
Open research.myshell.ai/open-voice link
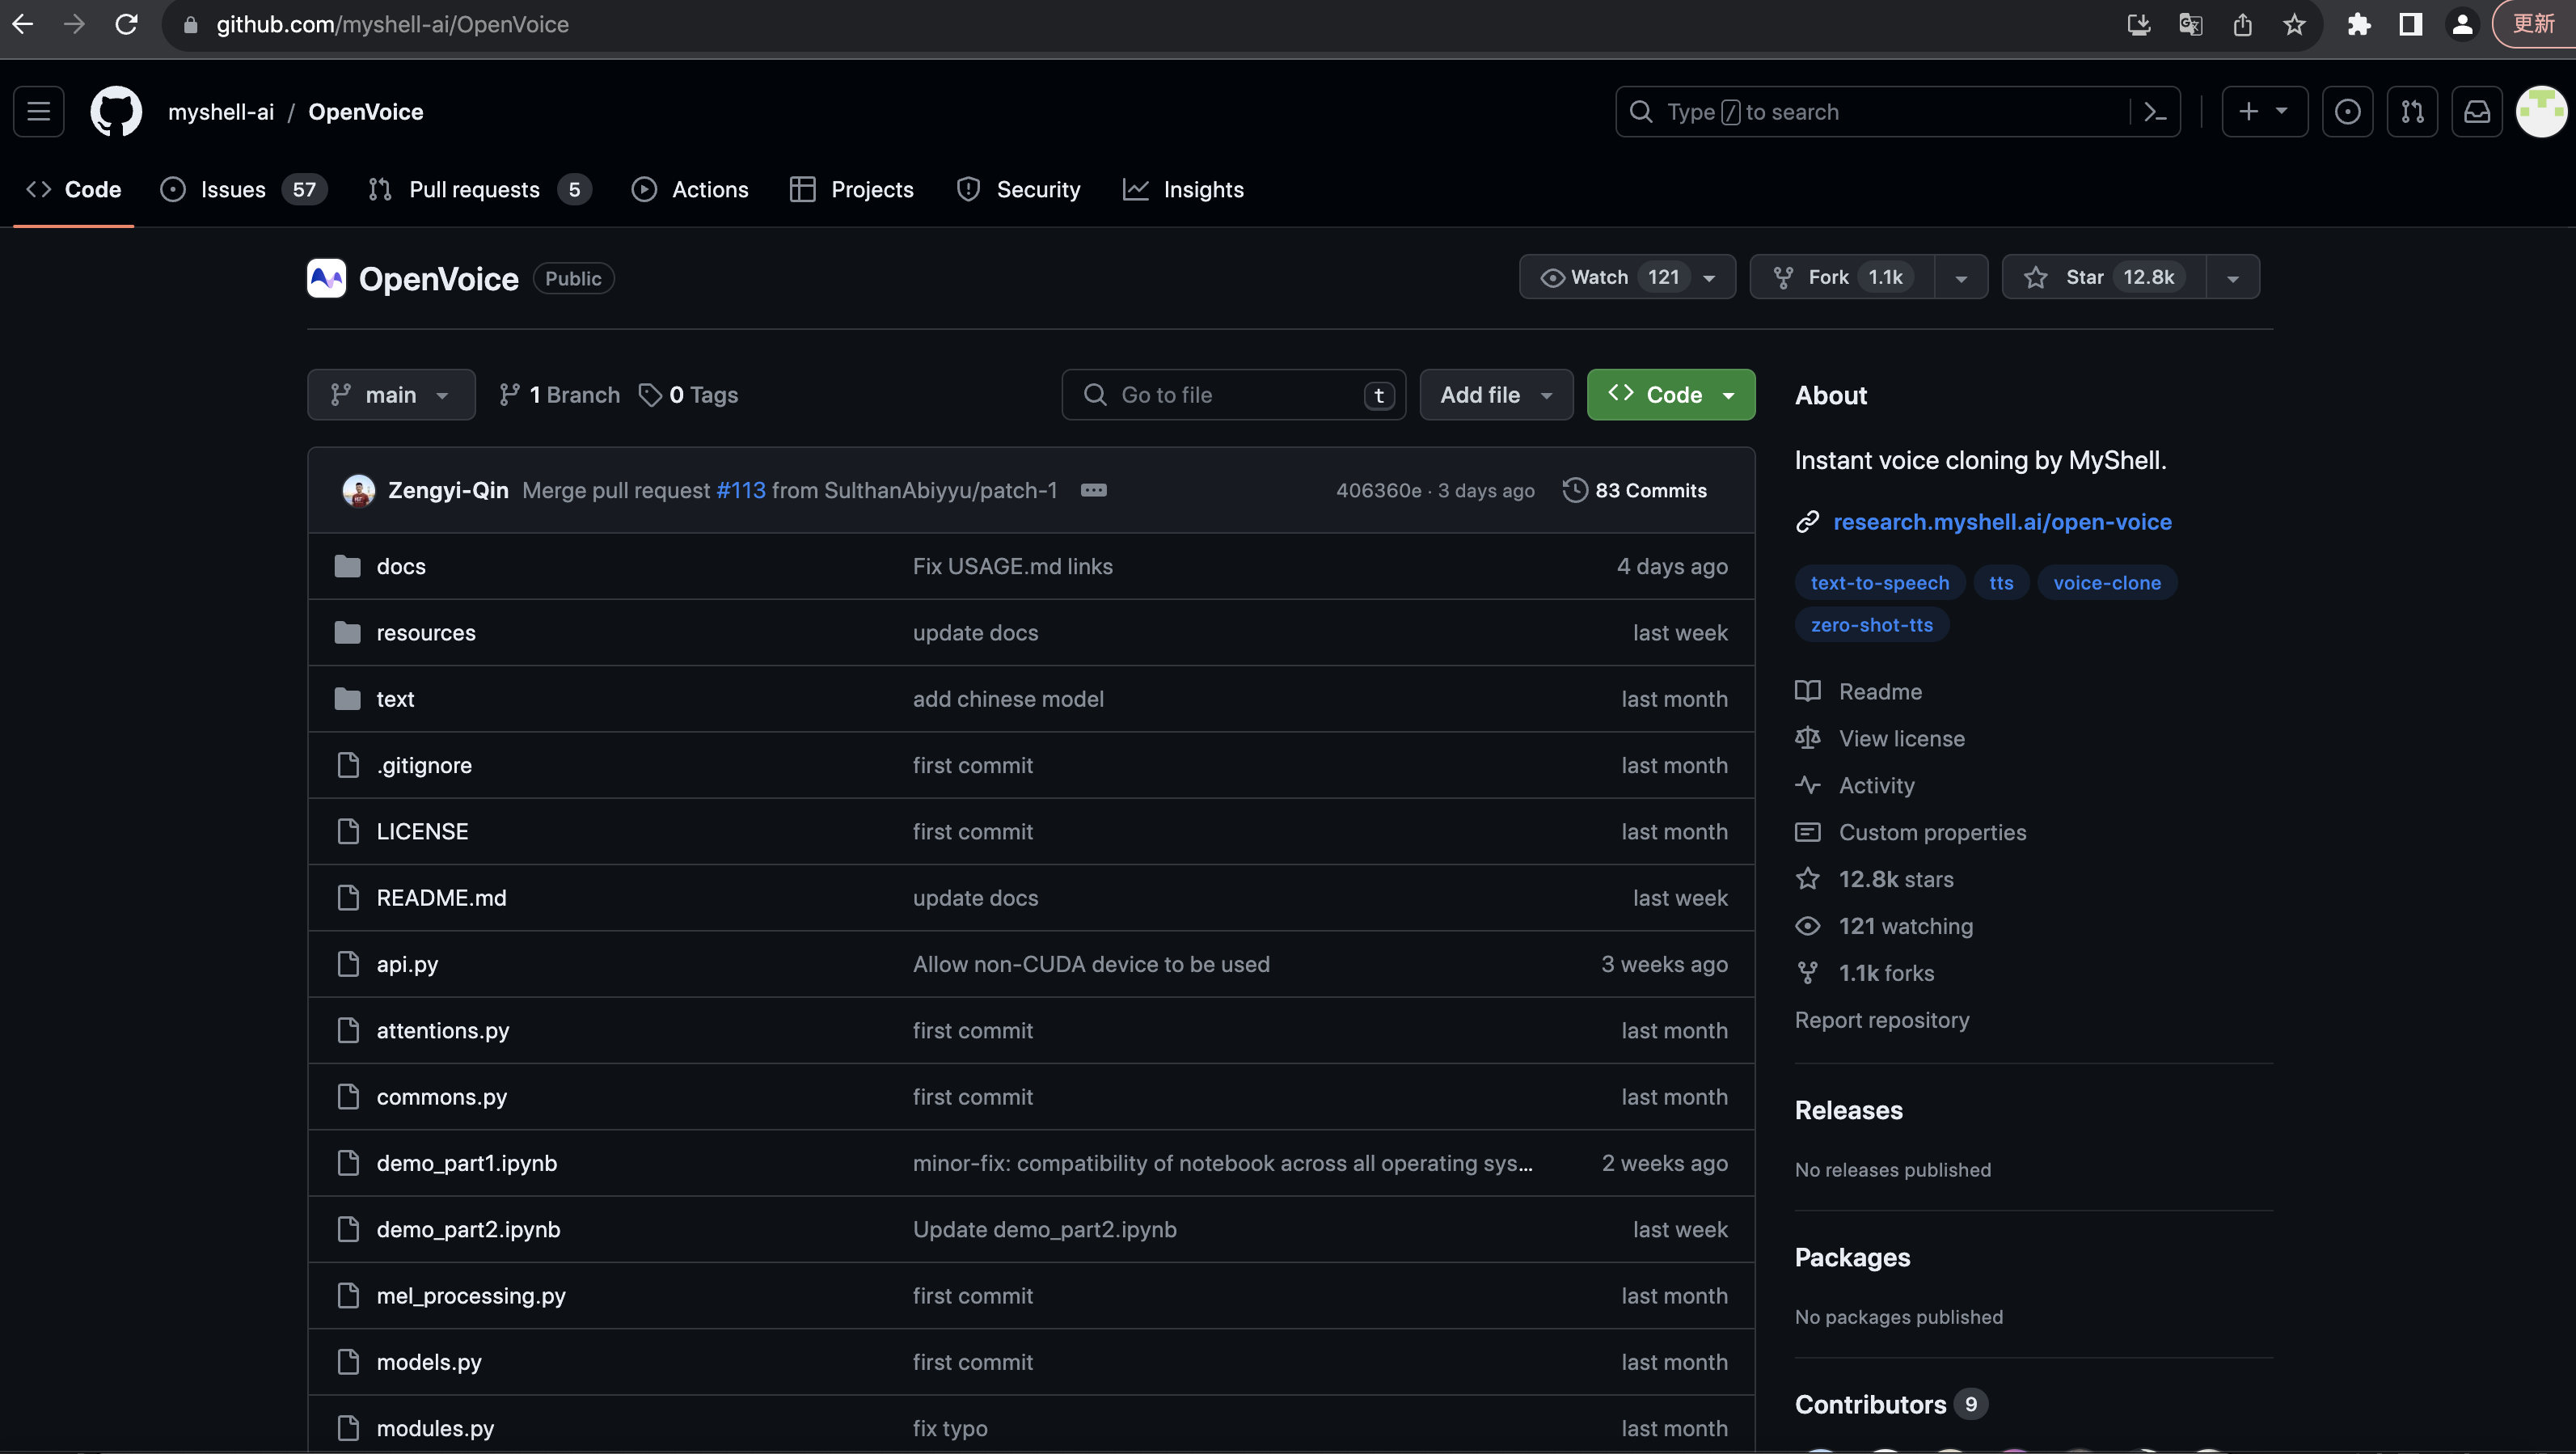[x=2002, y=522]
